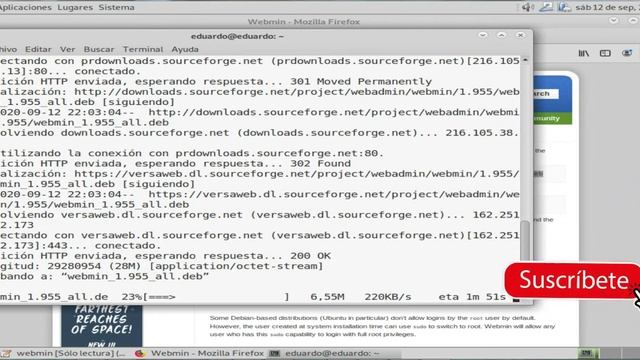Click the “webmin_1.955_all.deb” saving filename

click(135, 276)
